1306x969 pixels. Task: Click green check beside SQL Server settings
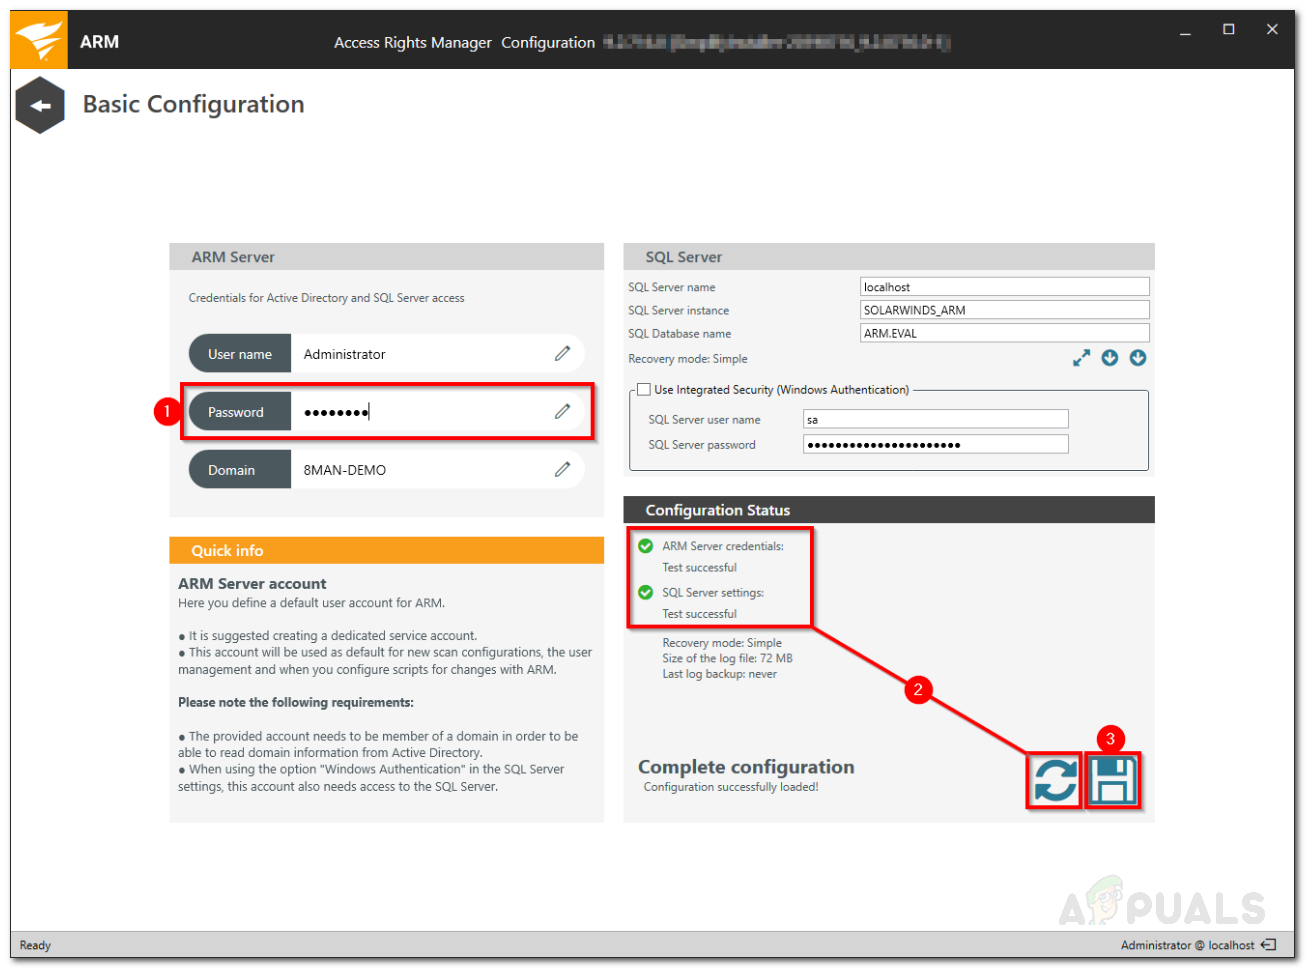click(x=646, y=592)
